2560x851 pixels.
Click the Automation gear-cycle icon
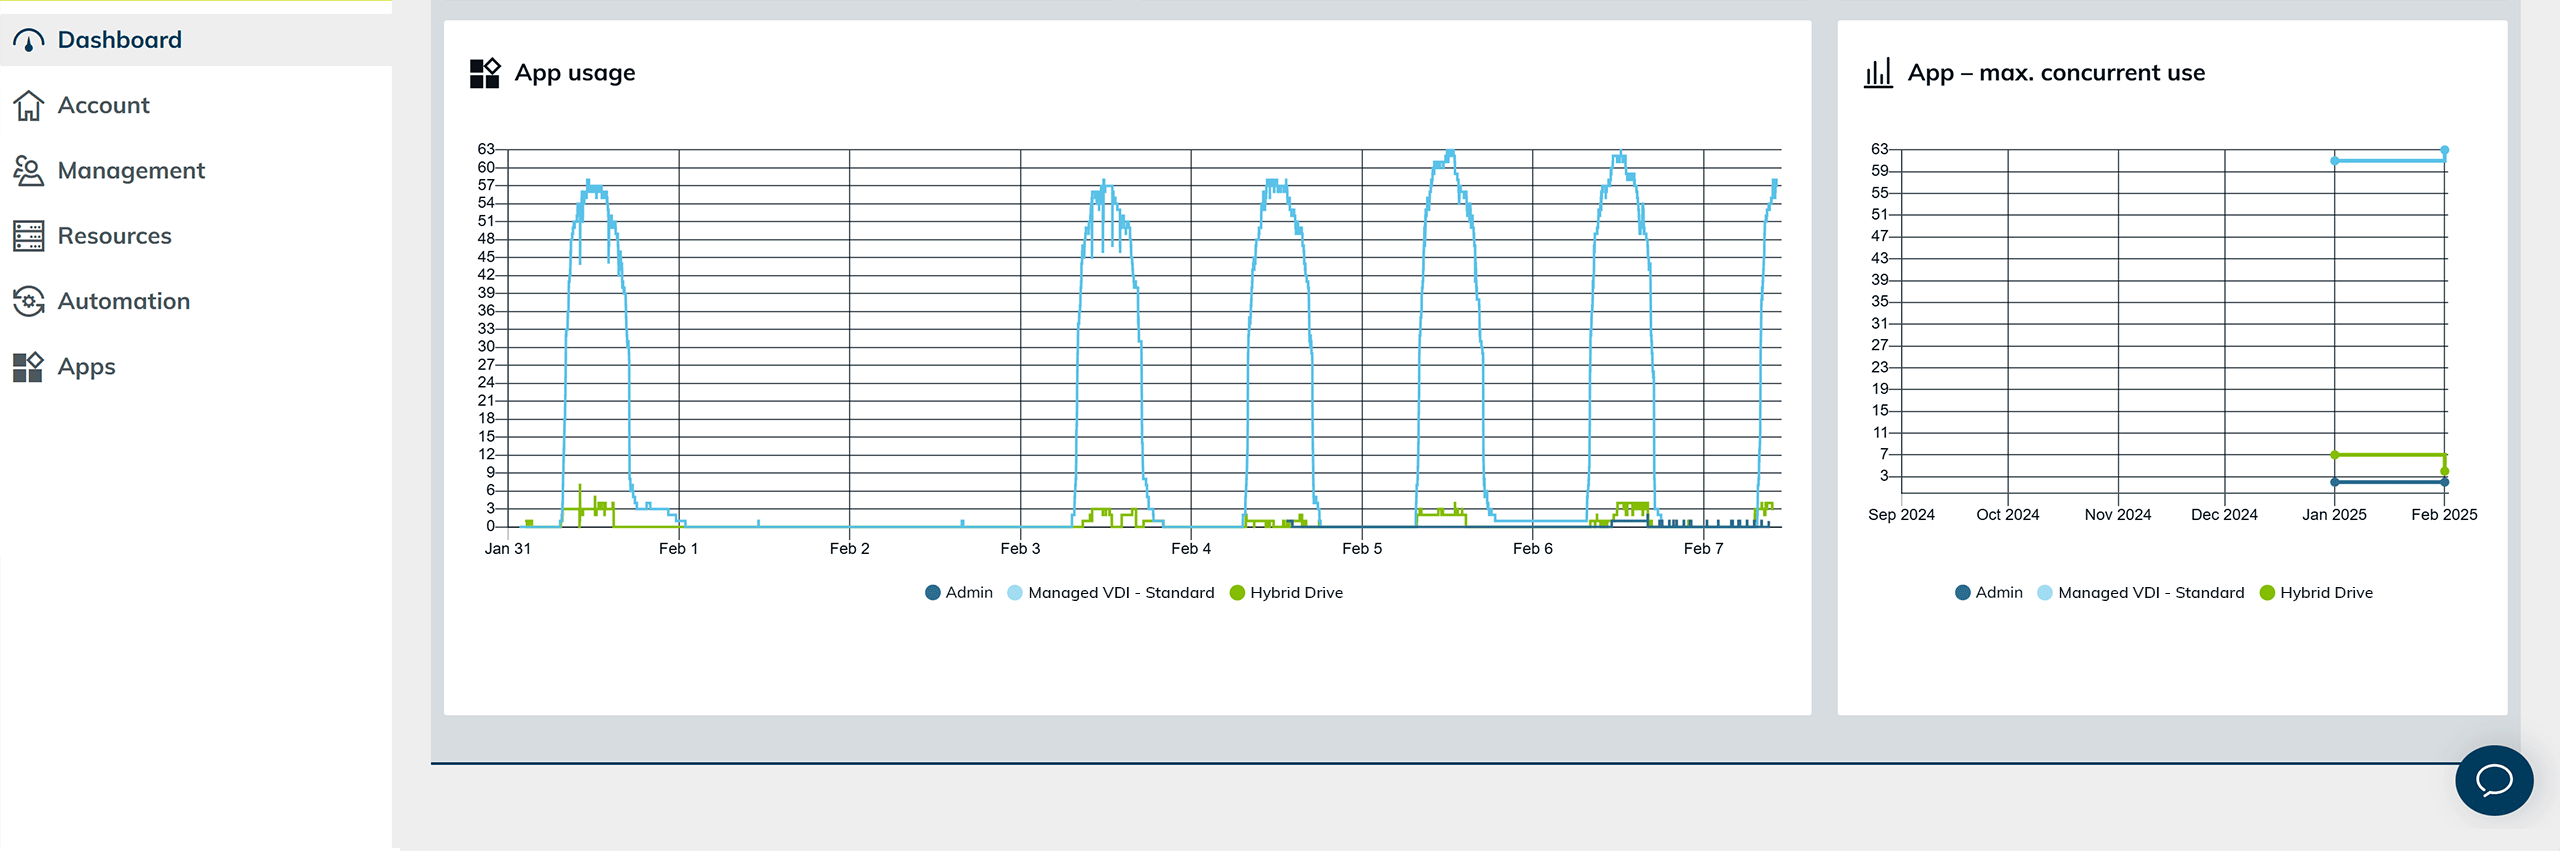pyautogui.click(x=28, y=301)
